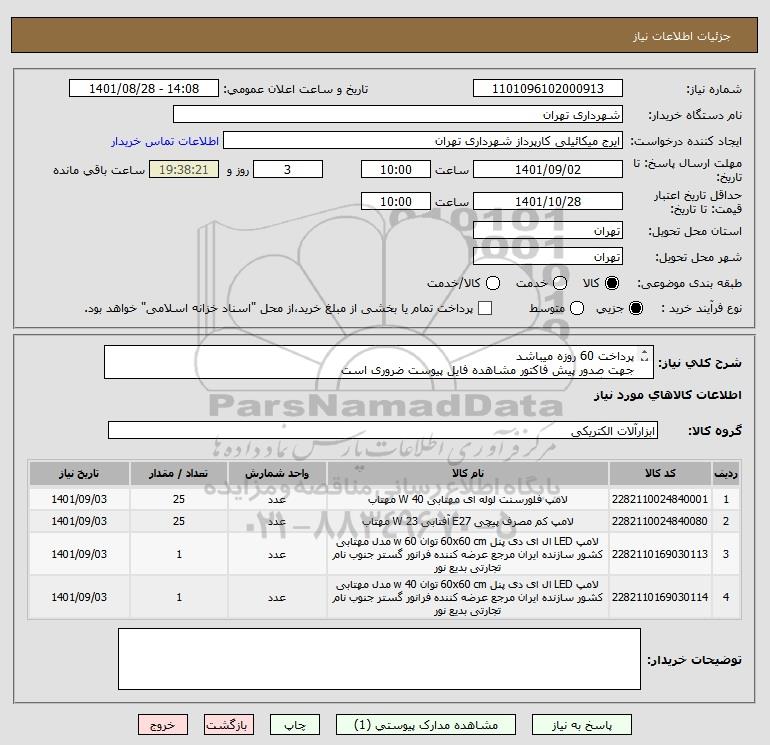Toggle the اسناد خزانه اسلامی payment checkbox
770x745 pixels.
pyautogui.click(x=485, y=308)
